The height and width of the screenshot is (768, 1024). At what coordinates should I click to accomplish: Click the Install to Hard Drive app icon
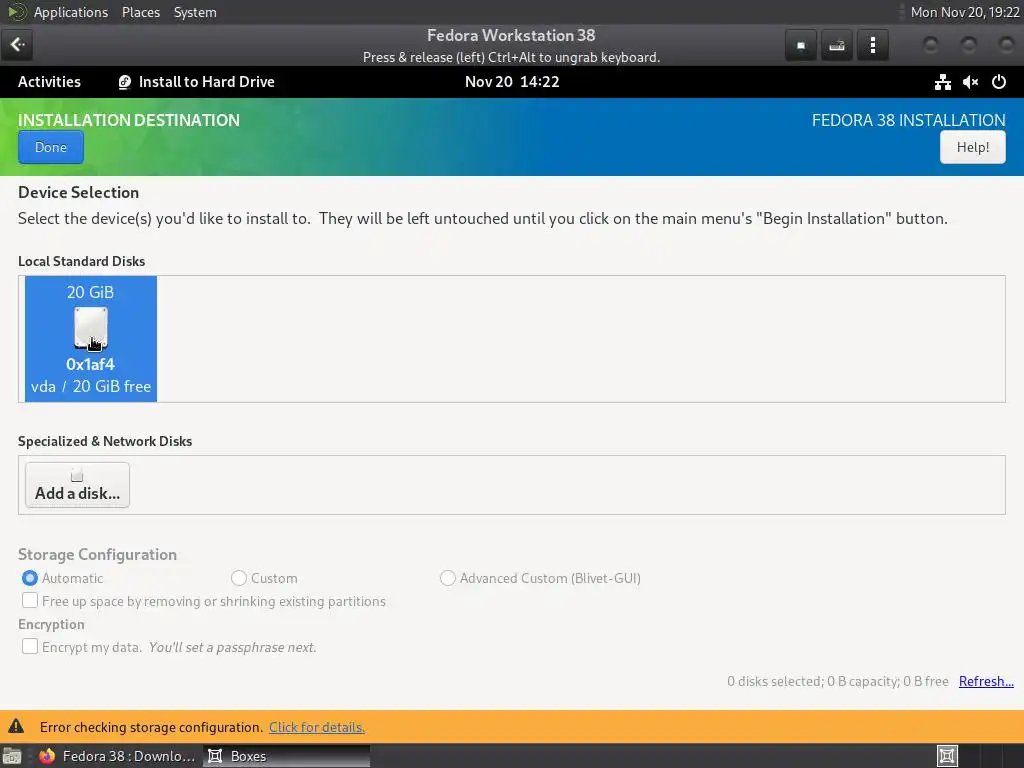click(x=124, y=82)
